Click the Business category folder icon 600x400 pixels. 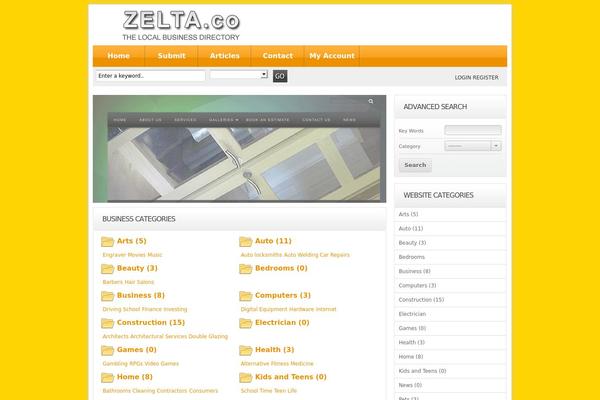(108, 296)
